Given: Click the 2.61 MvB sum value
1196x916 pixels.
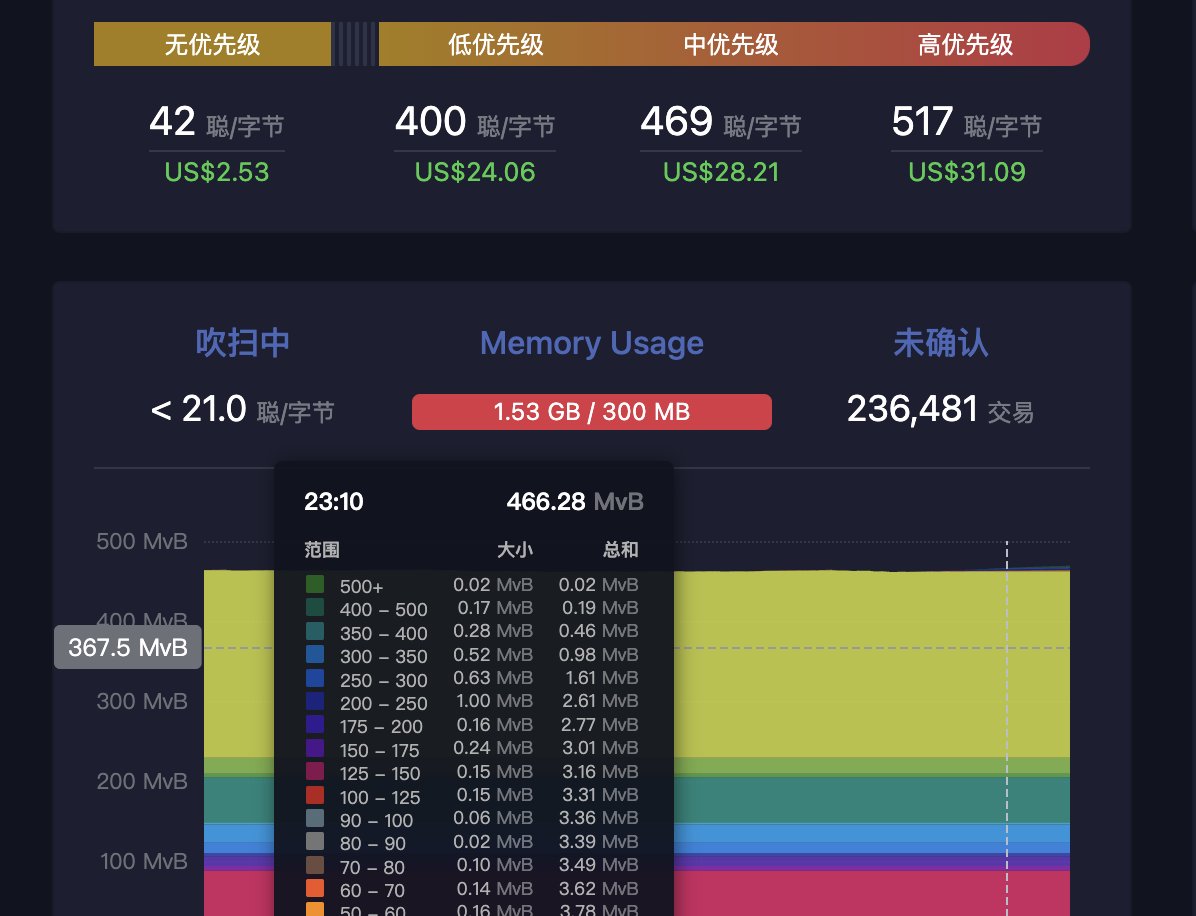Looking at the screenshot, I should pos(600,701).
